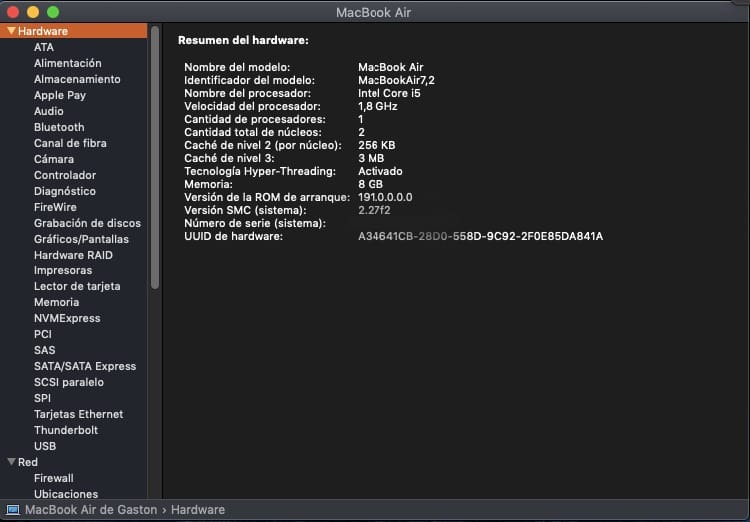Select Gráficos/Pantallas in the sidebar

click(x=81, y=239)
